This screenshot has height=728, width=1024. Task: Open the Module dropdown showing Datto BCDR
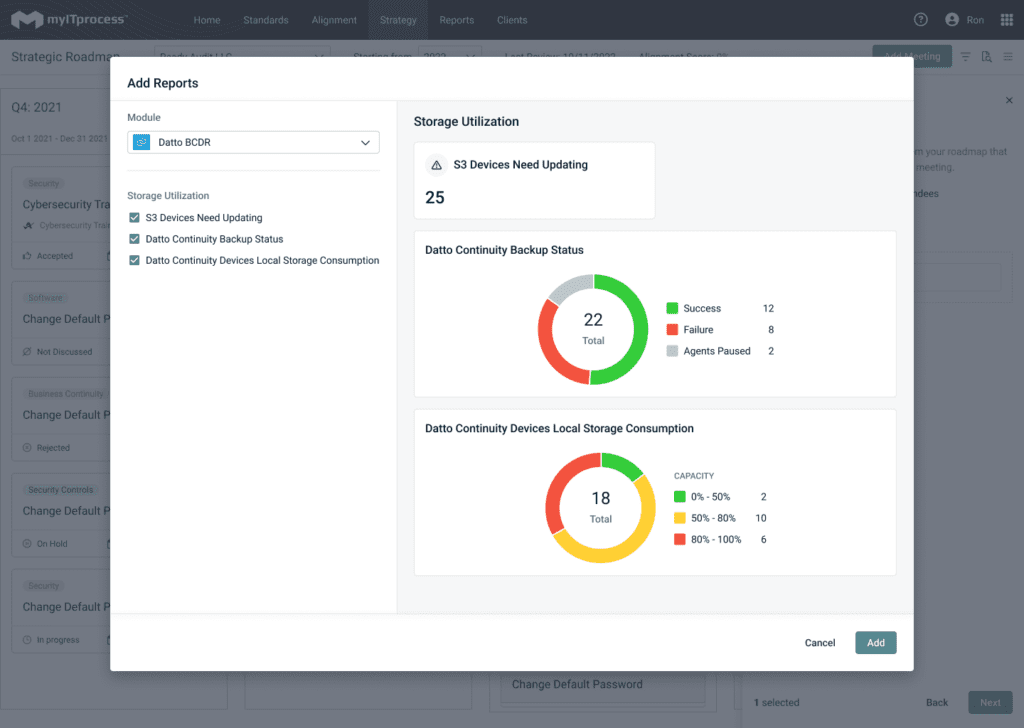tap(252, 142)
